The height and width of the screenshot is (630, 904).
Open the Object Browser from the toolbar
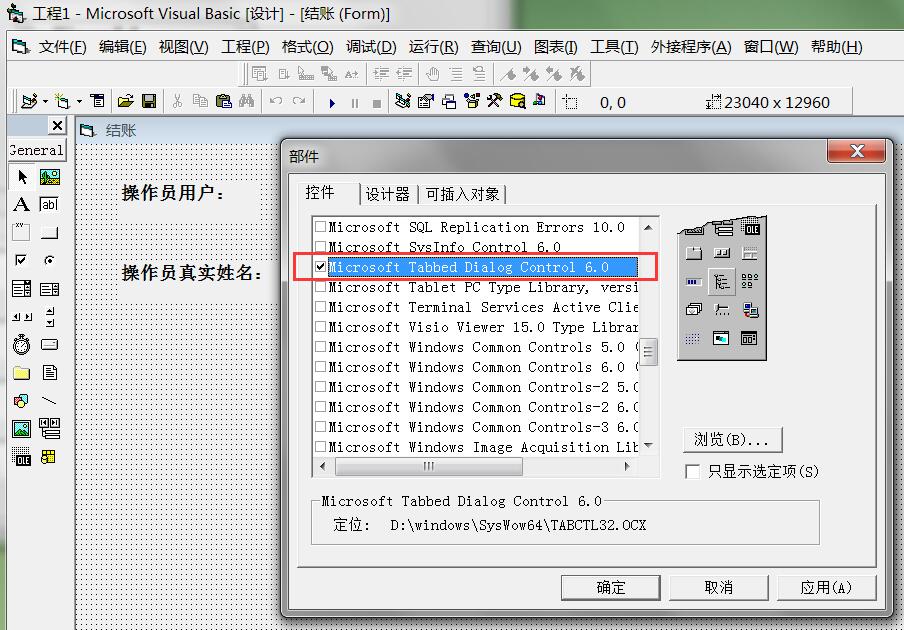click(x=472, y=101)
